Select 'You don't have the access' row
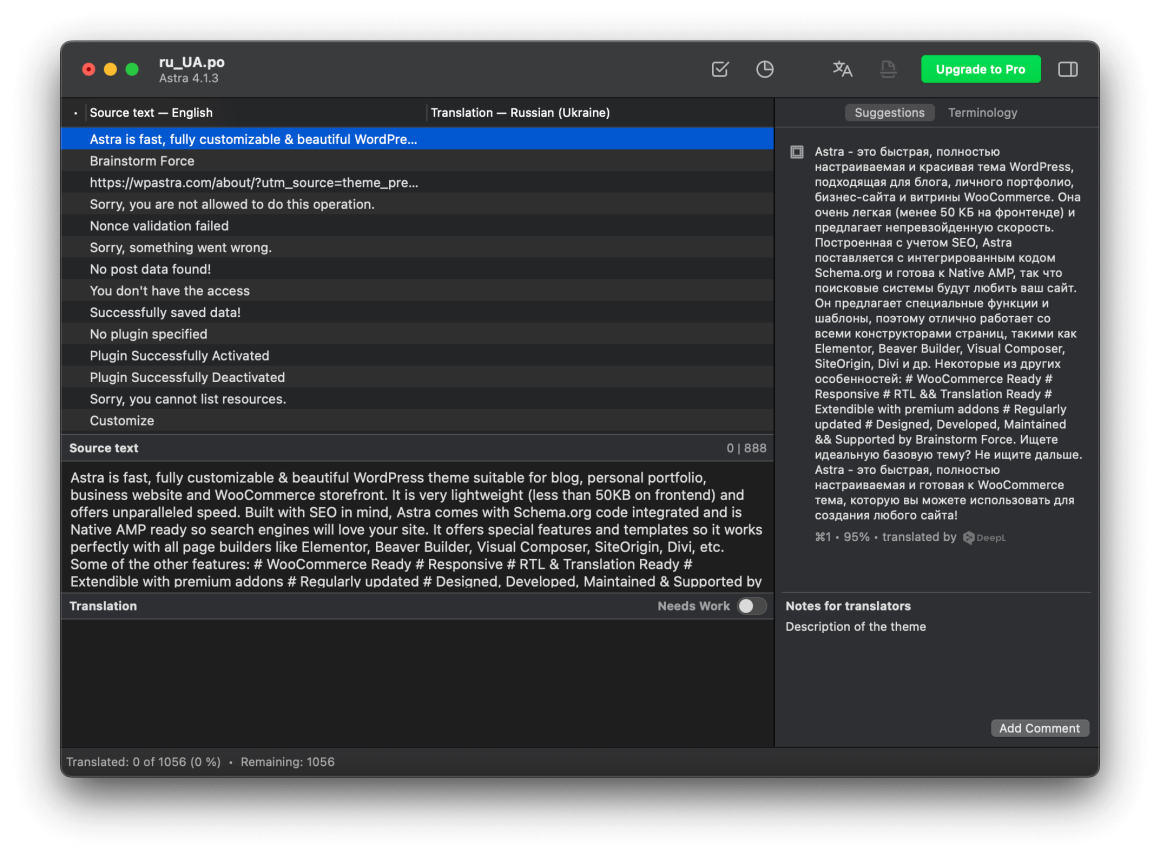 point(417,291)
